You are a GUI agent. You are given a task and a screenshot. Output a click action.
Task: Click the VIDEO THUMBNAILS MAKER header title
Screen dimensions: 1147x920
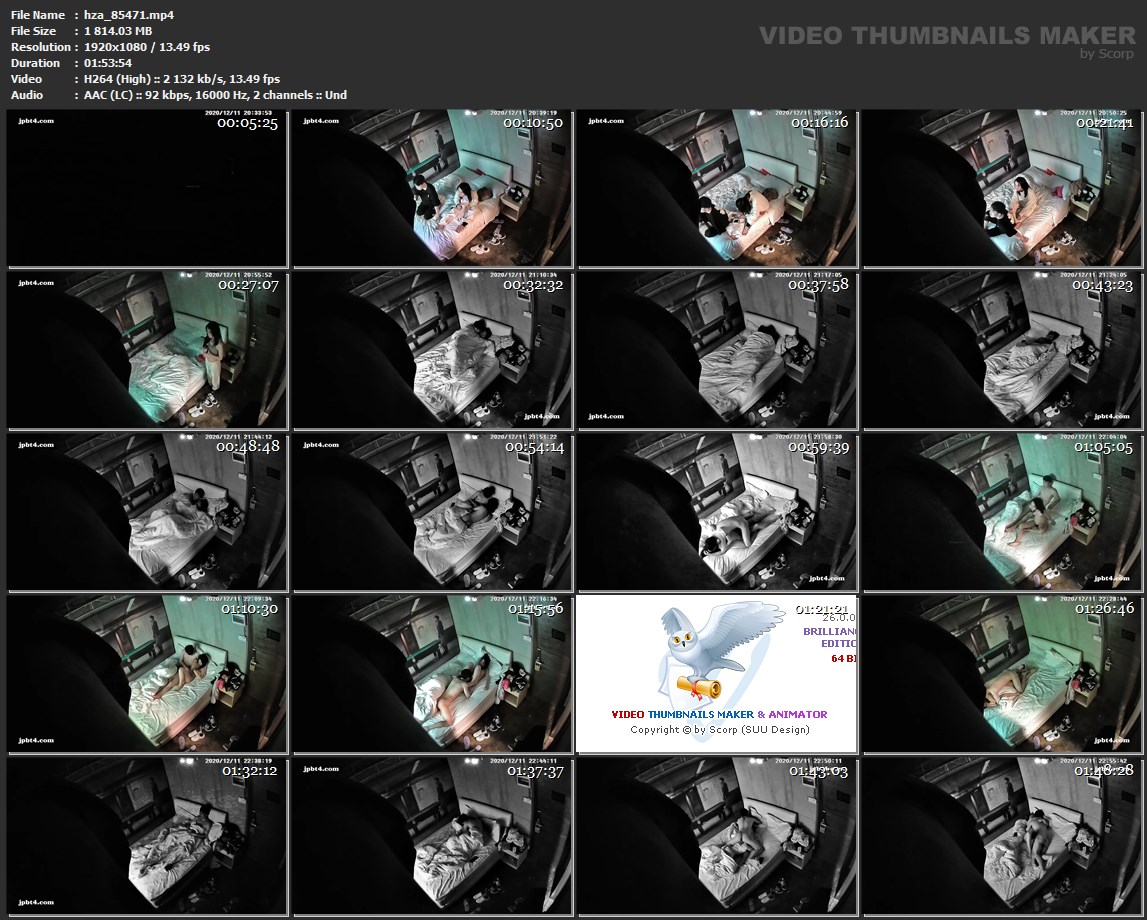click(947, 35)
